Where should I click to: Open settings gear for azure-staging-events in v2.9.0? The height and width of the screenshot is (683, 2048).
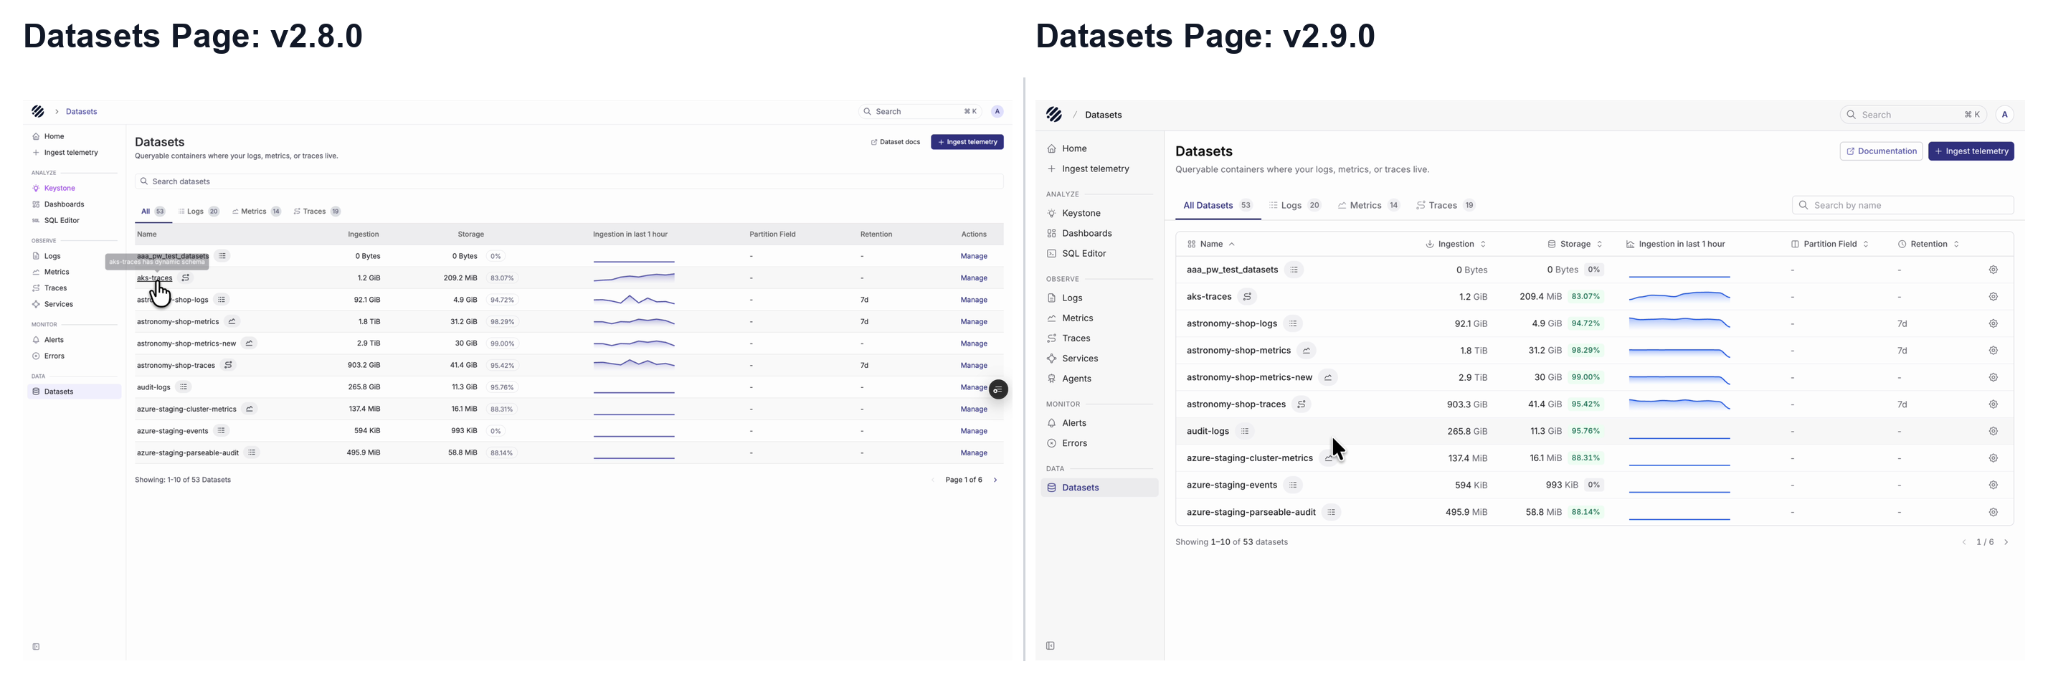(x=1993, y=485)
